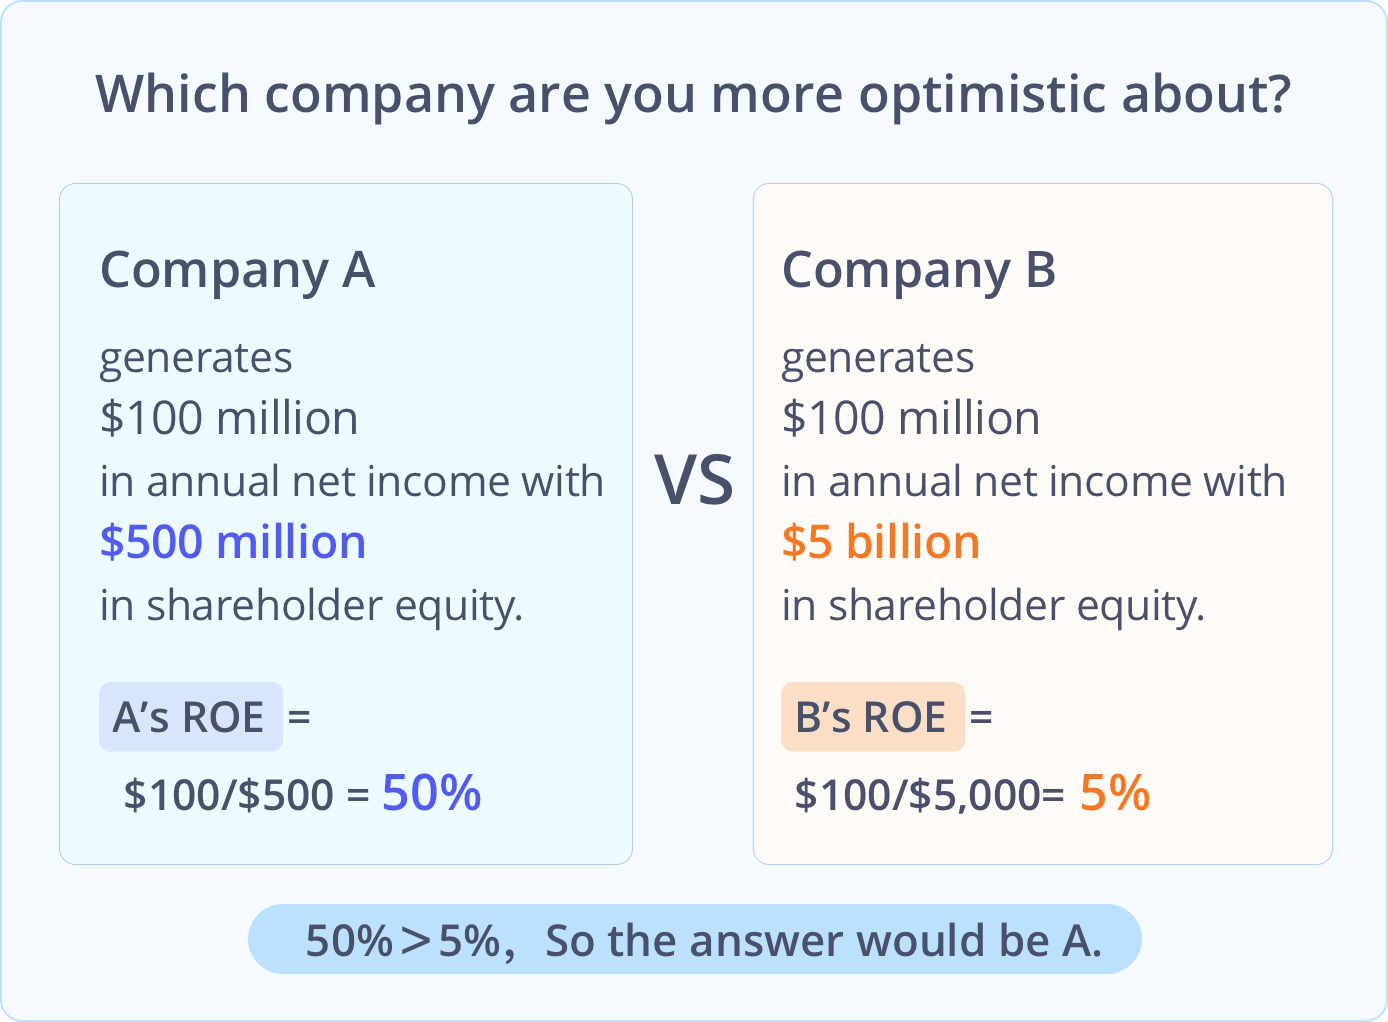Click the B's ROE label badge
1388x1022 pixels.
coord(872,717)
